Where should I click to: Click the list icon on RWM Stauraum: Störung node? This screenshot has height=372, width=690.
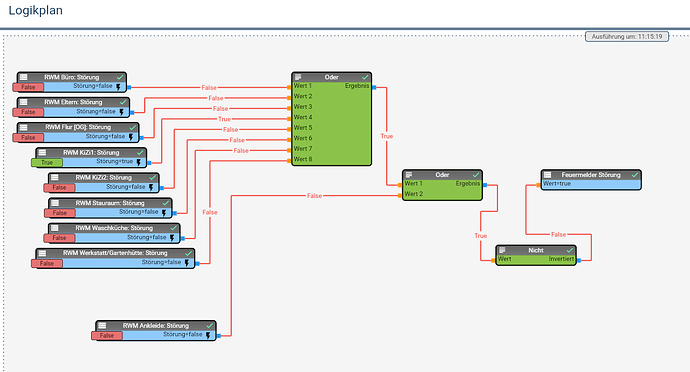[x=55, y=203]
